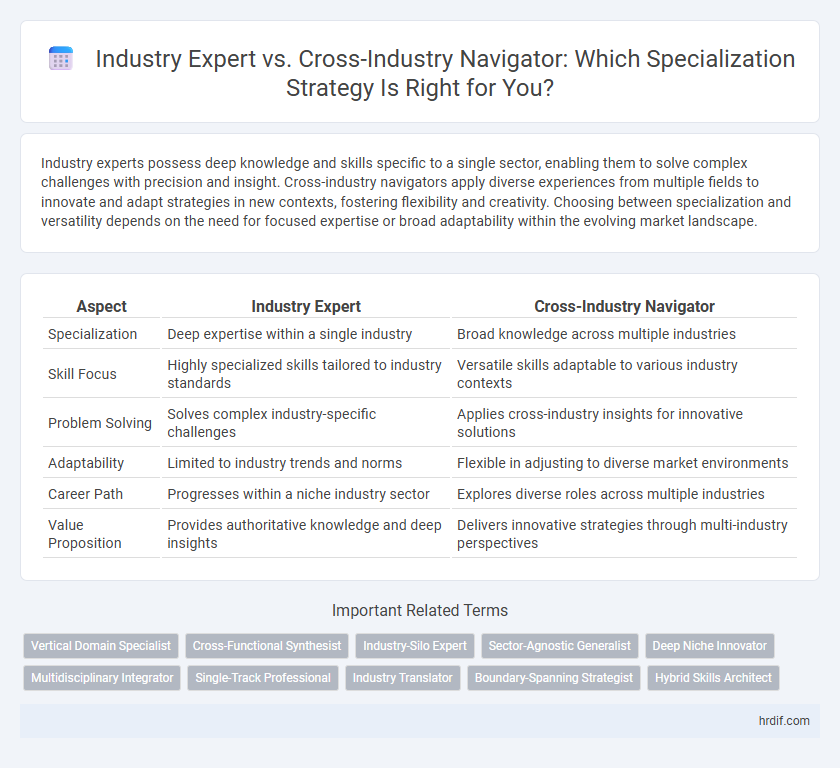Viewport: 840px width, 768px height.
Task: Click 'Broad knowledge across multiple industries' cell
Action: [624, 334]
